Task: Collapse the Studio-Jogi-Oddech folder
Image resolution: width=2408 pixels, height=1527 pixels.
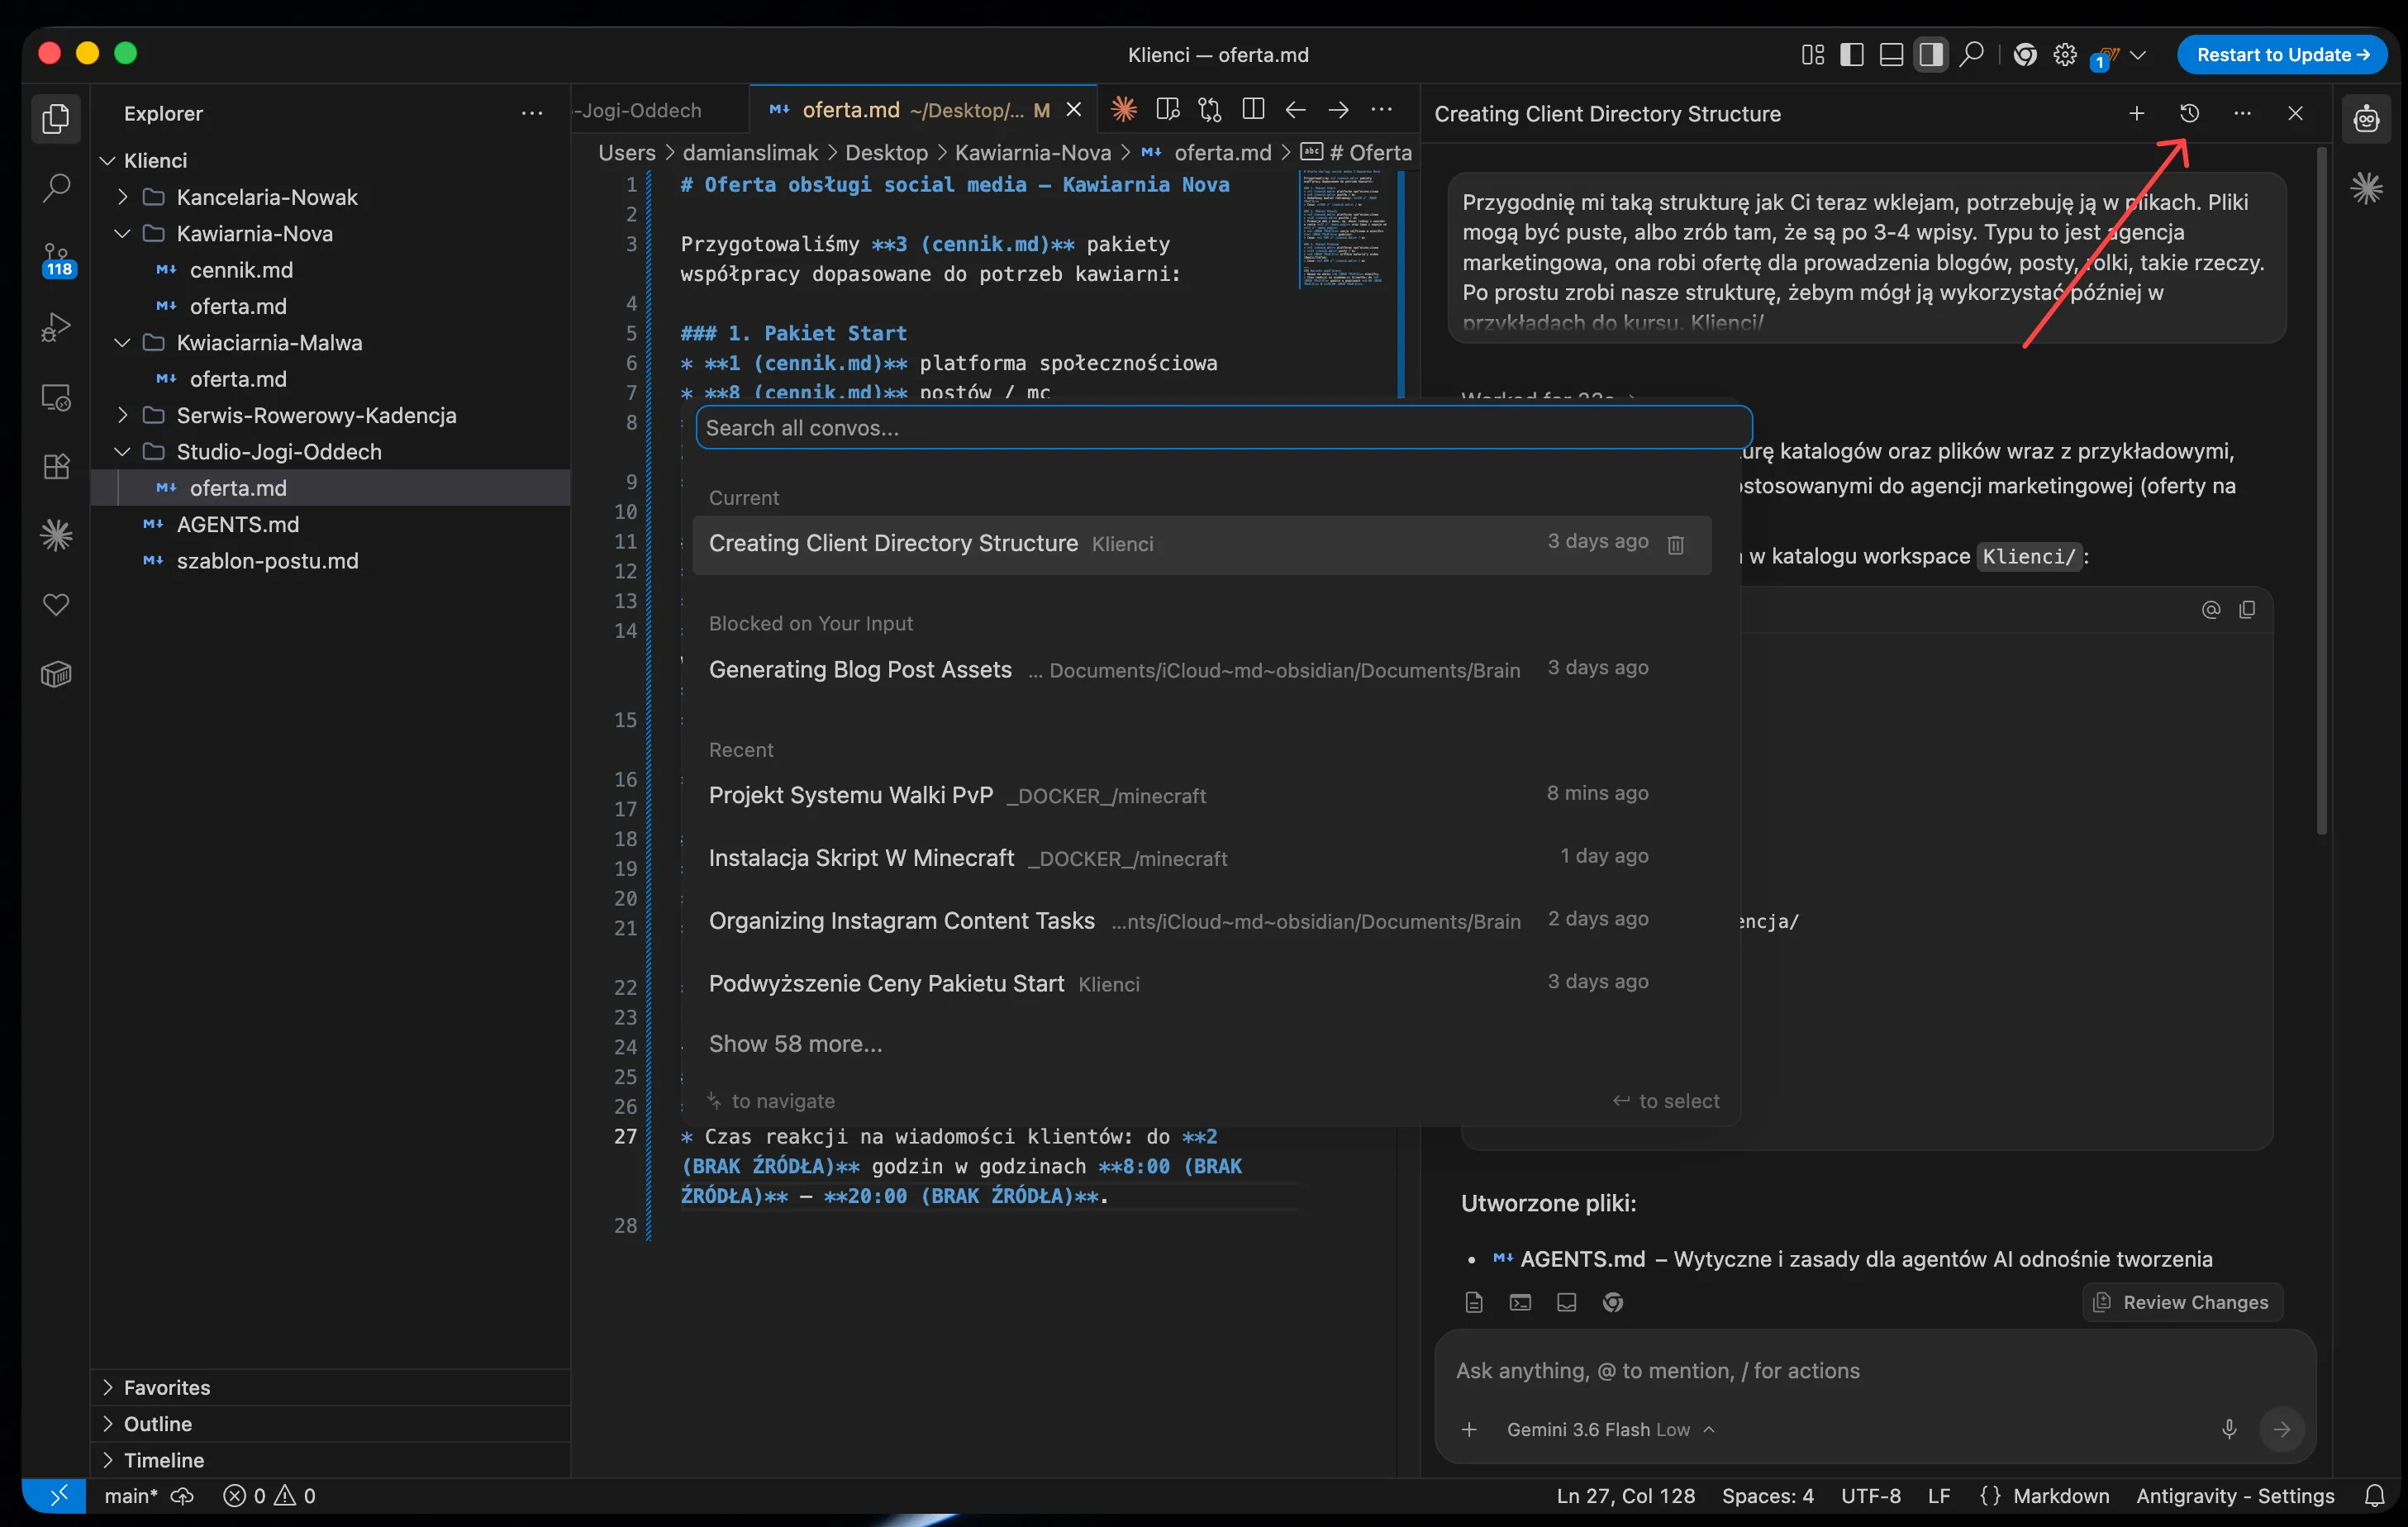Action: pos(122,452)
